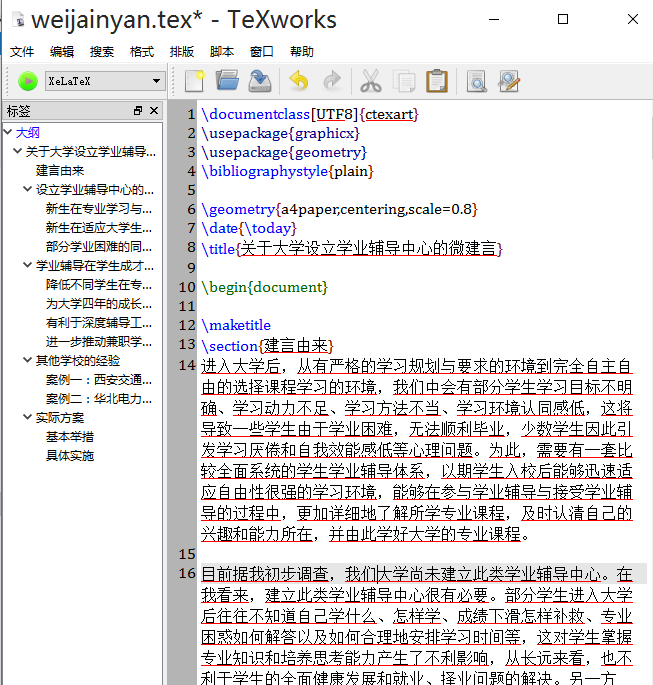Select the 其他学校的经验 outline entry
653x685 pixels.
(x=78, y=360)
